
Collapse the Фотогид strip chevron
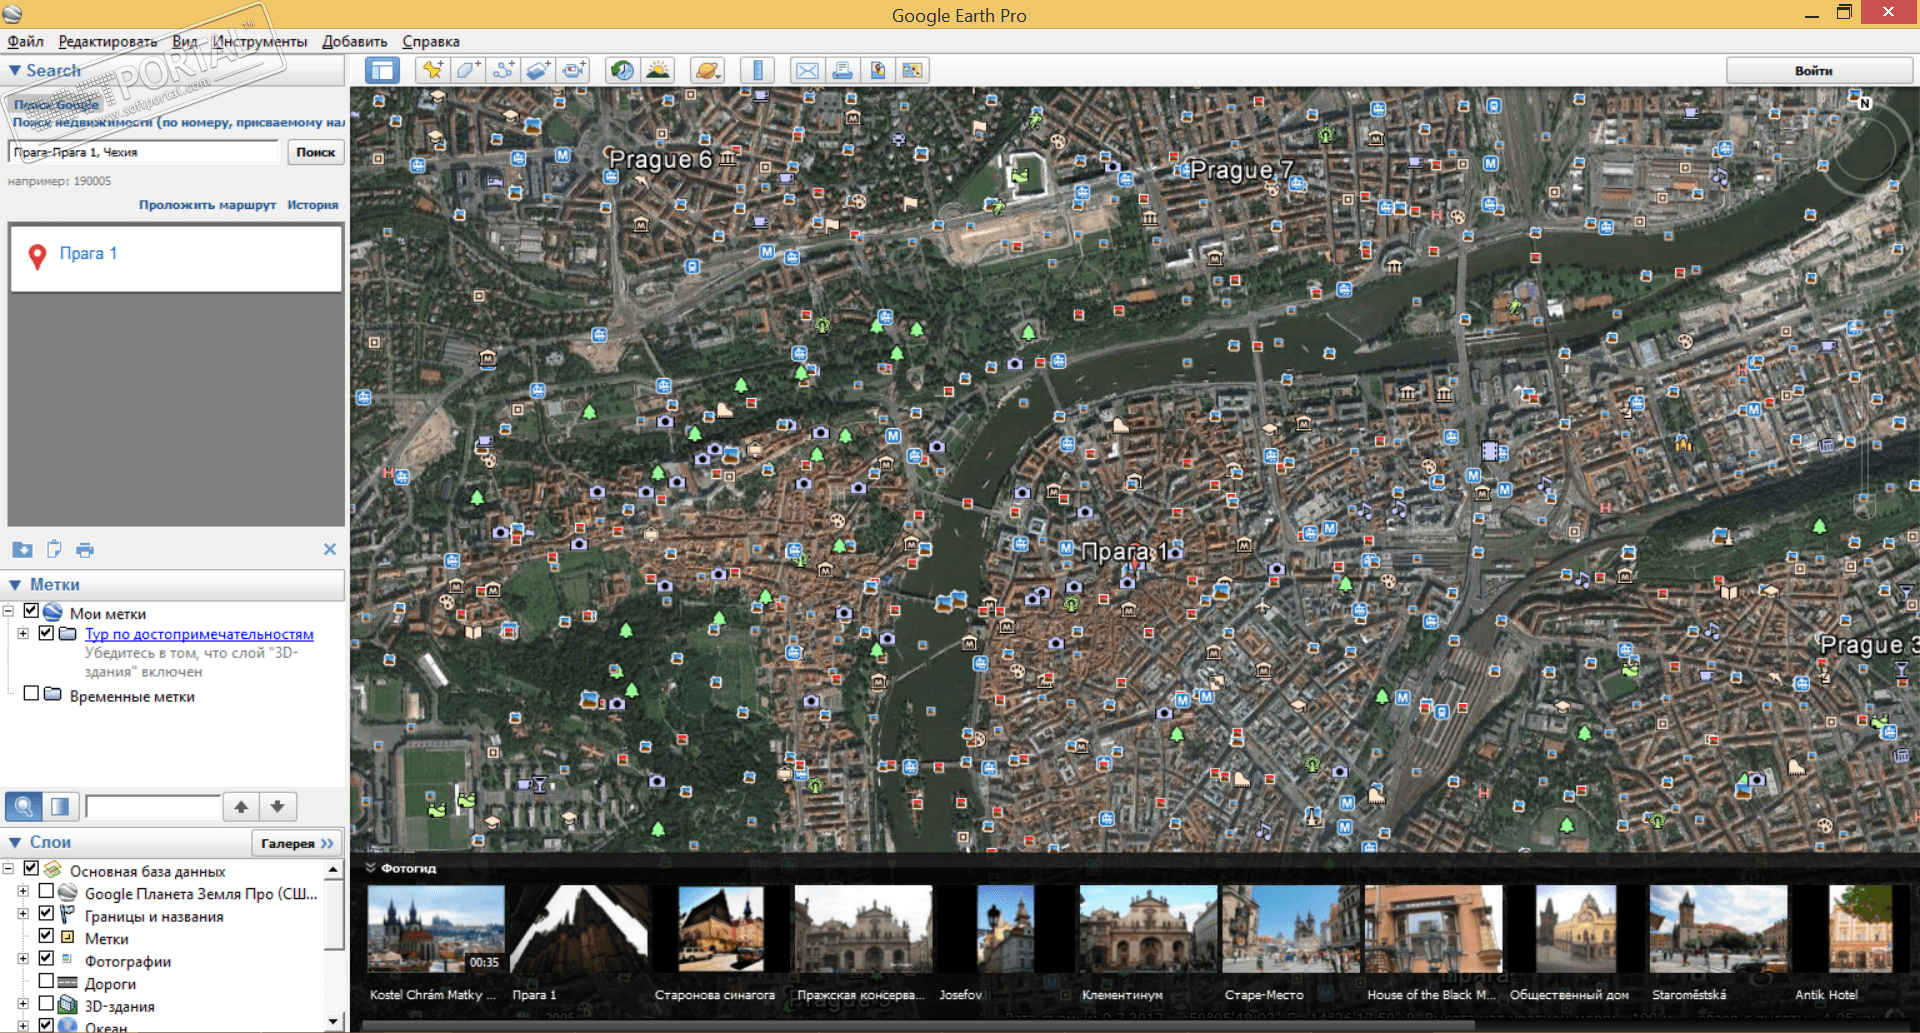(370, 868)
